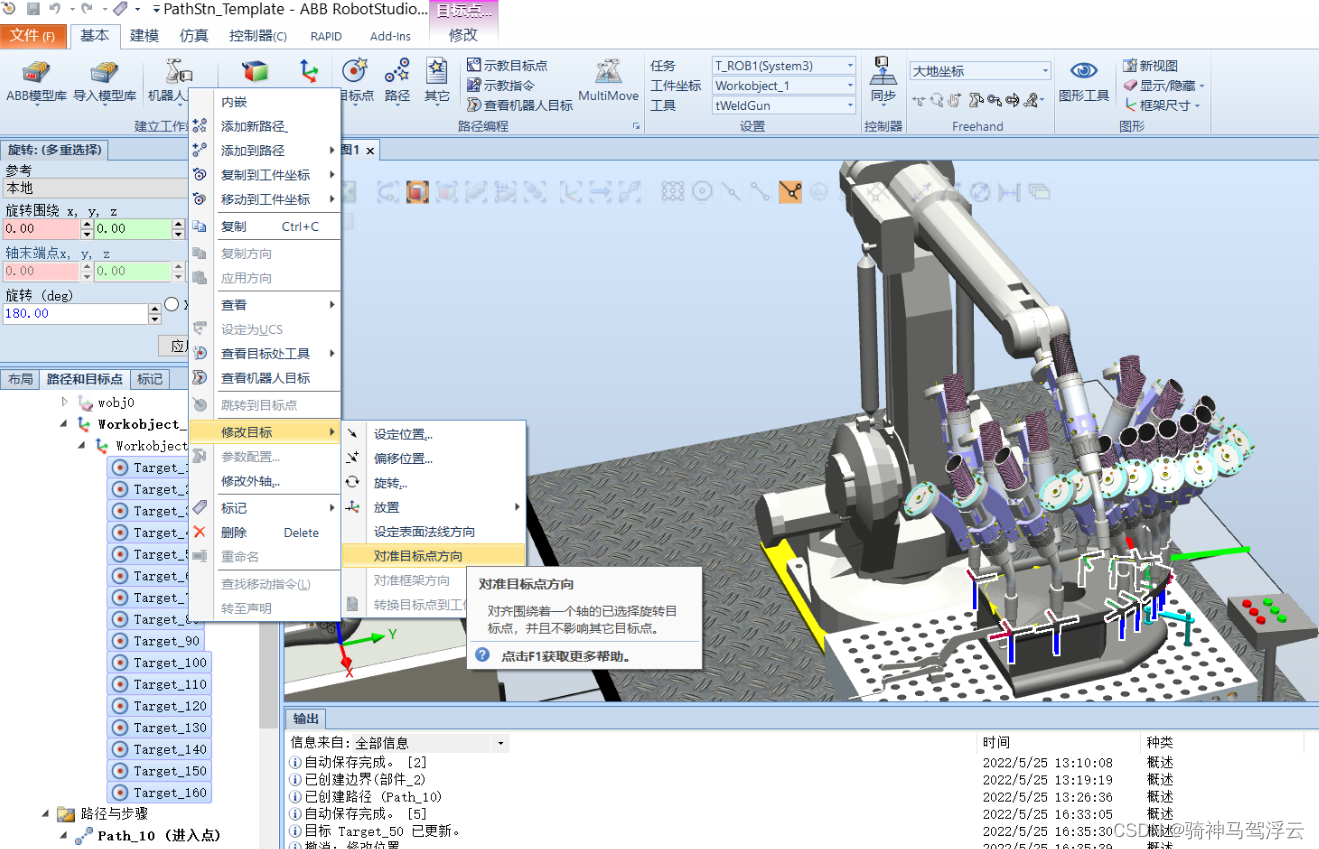
Task: Collapse the 路径与步骤 tree node
Action: click(45, 814)
